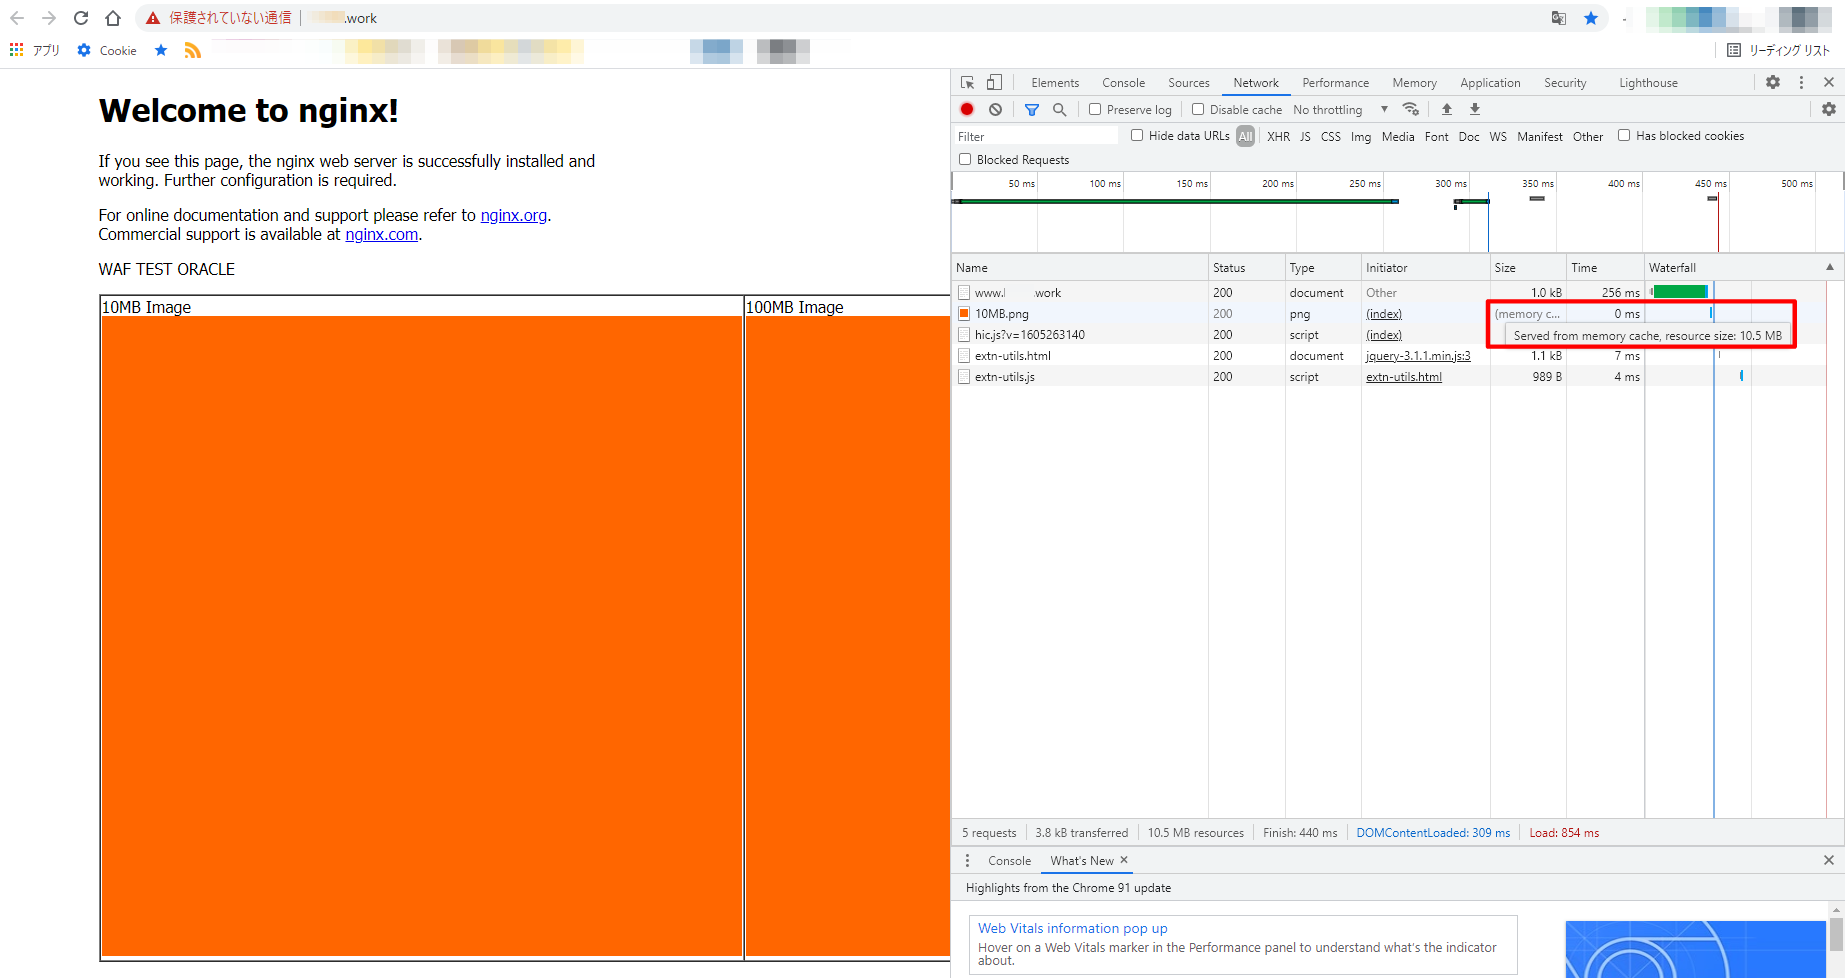Filter requests by XHR

(x=1279, y=136)
